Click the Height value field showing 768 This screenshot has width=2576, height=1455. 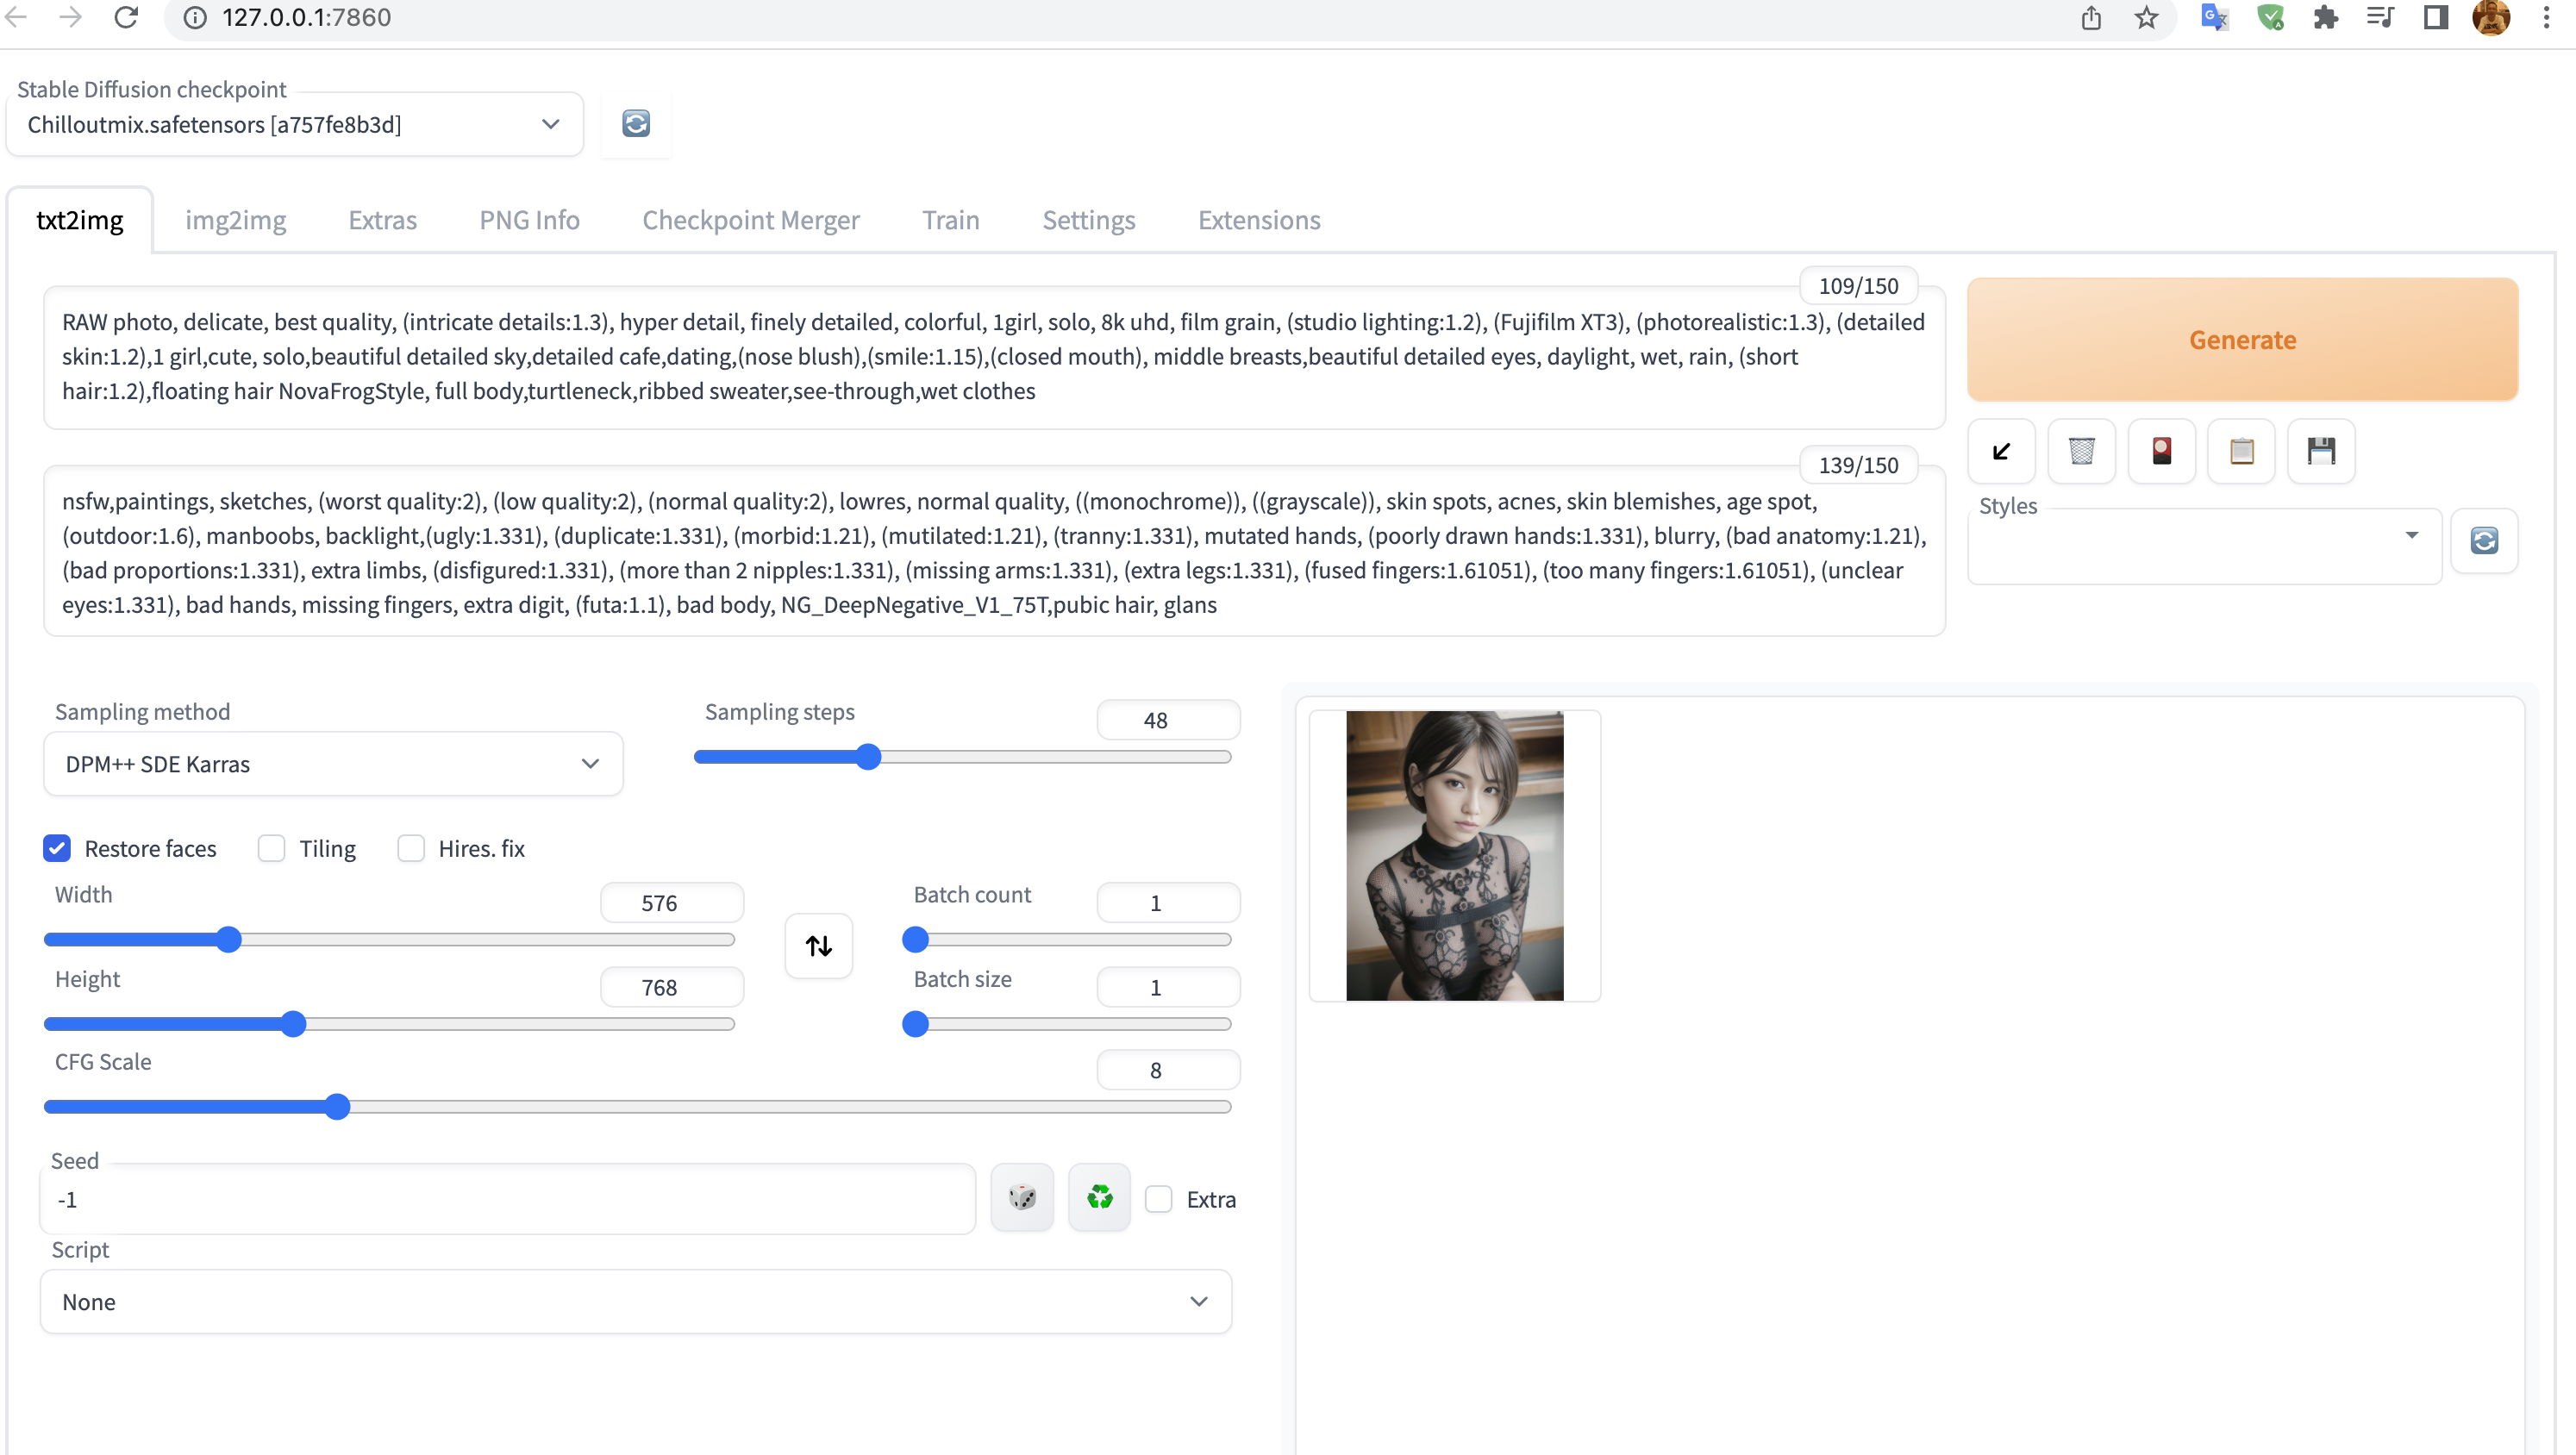672,987
